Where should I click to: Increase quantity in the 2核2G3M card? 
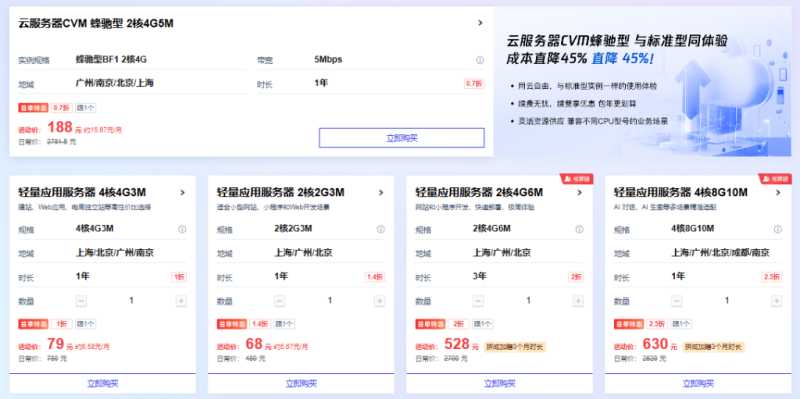point(380,301)
